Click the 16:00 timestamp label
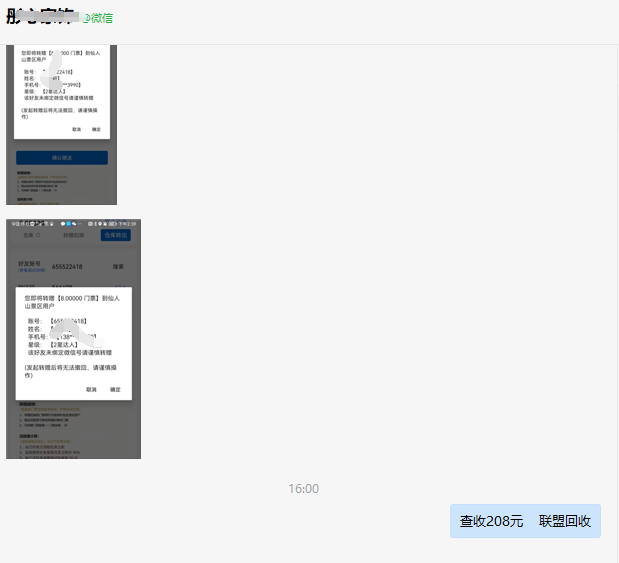 click(x=303, y=489)
